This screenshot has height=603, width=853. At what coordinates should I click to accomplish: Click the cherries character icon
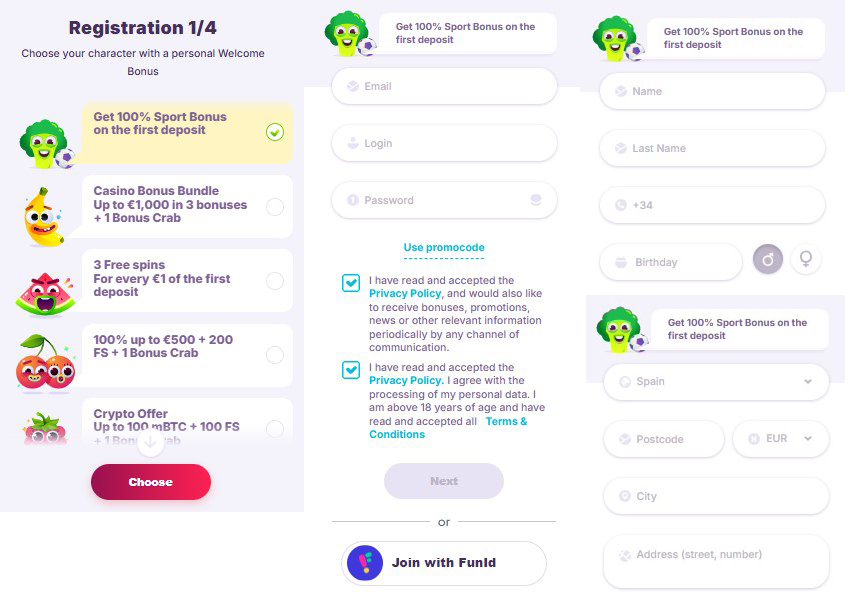45,362
